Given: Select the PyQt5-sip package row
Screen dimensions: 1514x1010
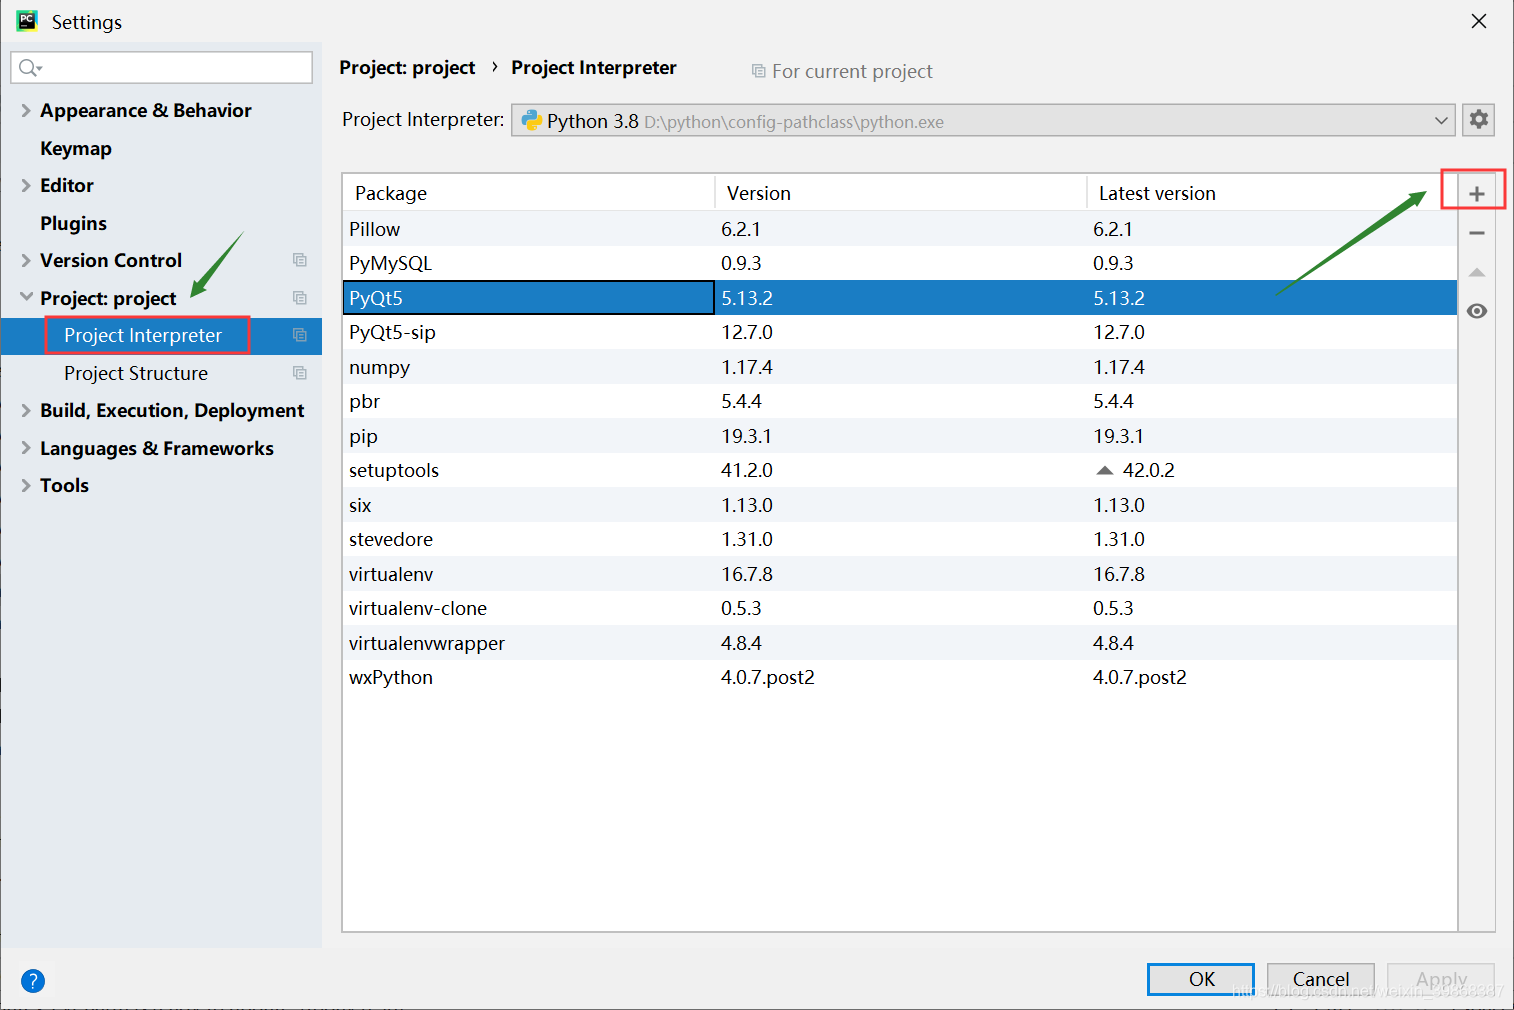Looking at the screenshot, I should tap(900, 332).
